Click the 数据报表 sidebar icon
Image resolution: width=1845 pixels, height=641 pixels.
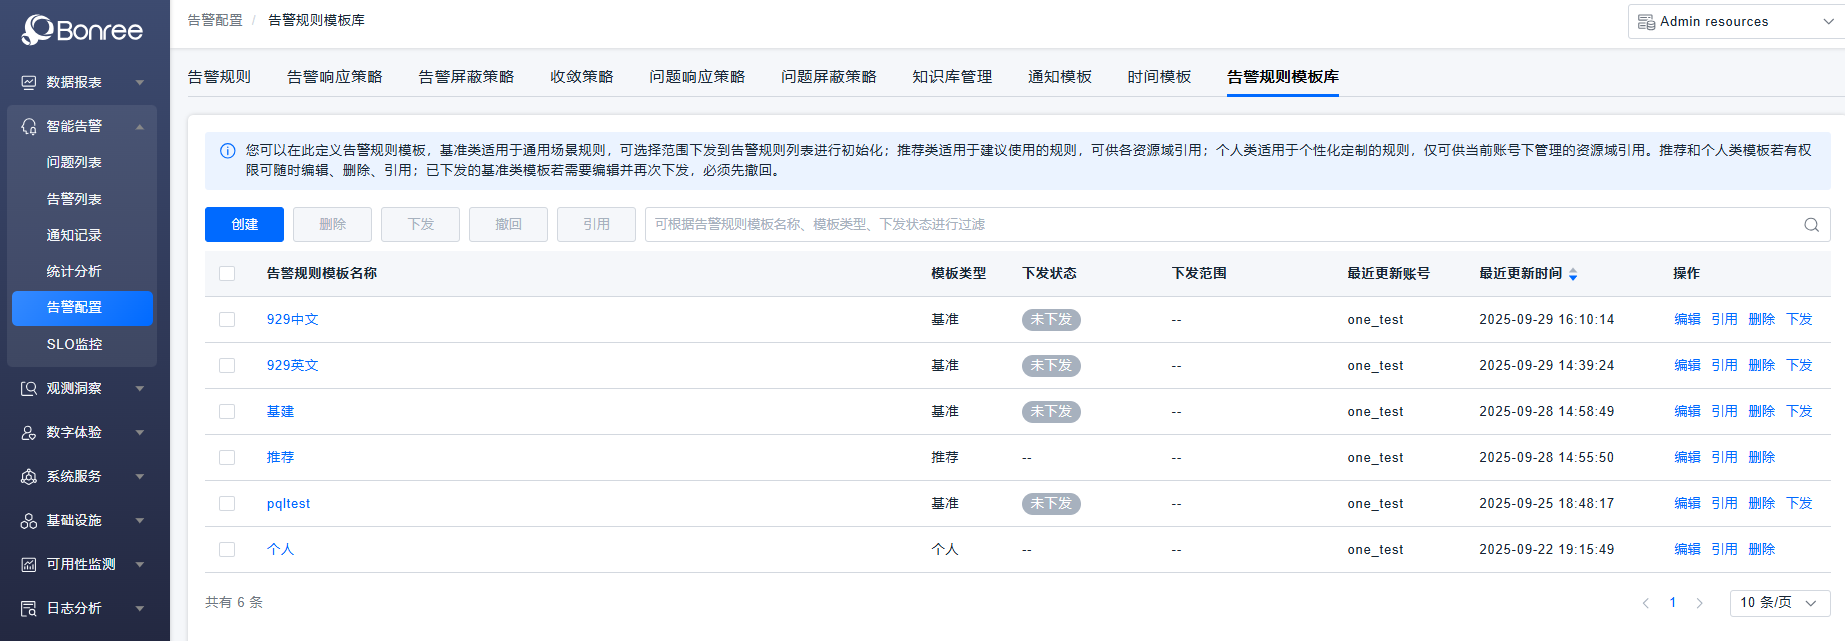pos(29,82)
